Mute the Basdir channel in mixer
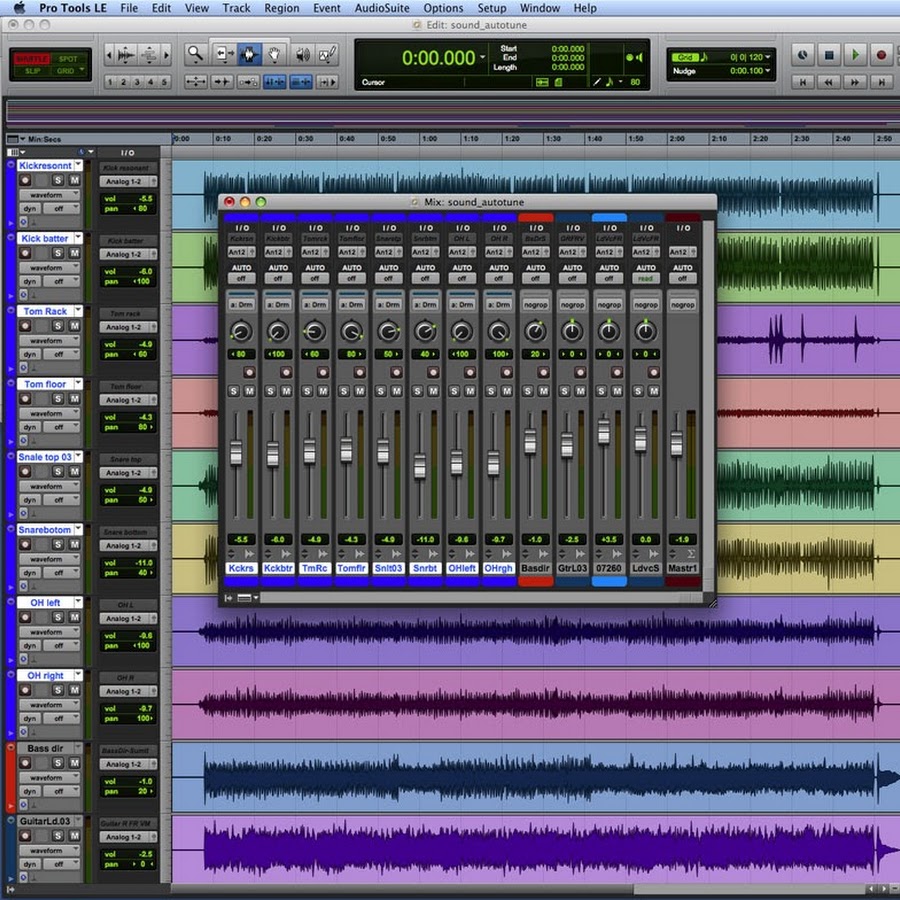Viewport: 900px width, 900px height. 544,390
